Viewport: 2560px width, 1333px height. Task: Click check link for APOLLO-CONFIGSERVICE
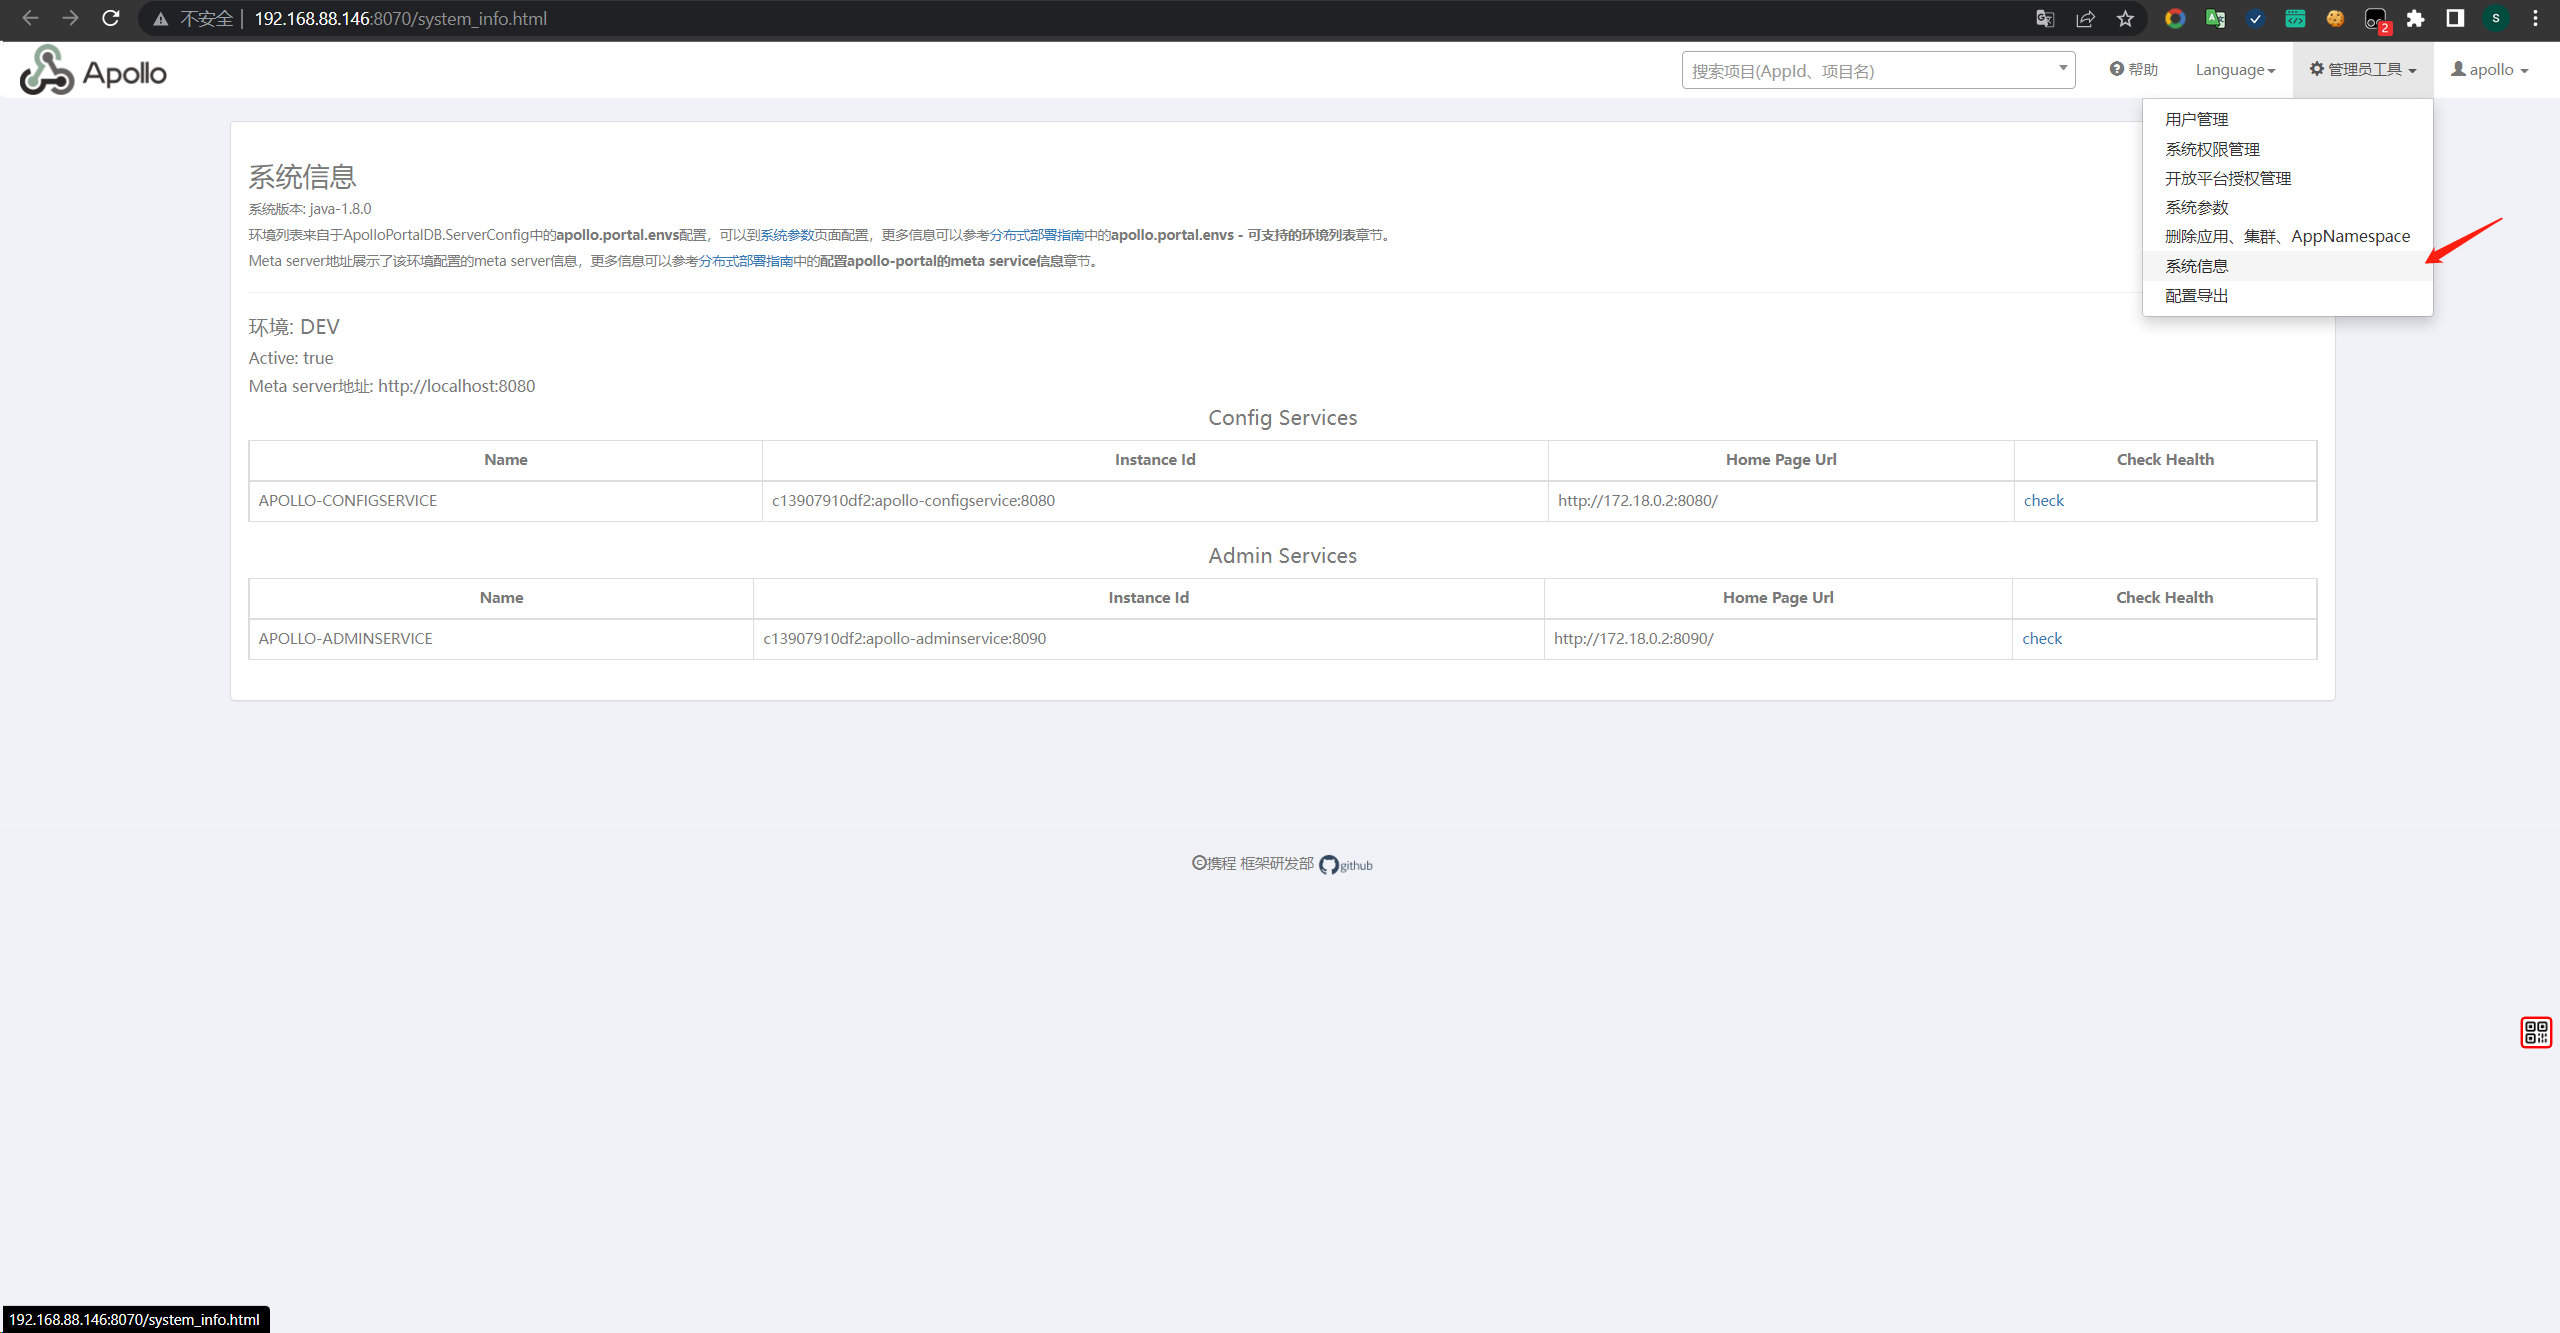(x=2043, y=500)
